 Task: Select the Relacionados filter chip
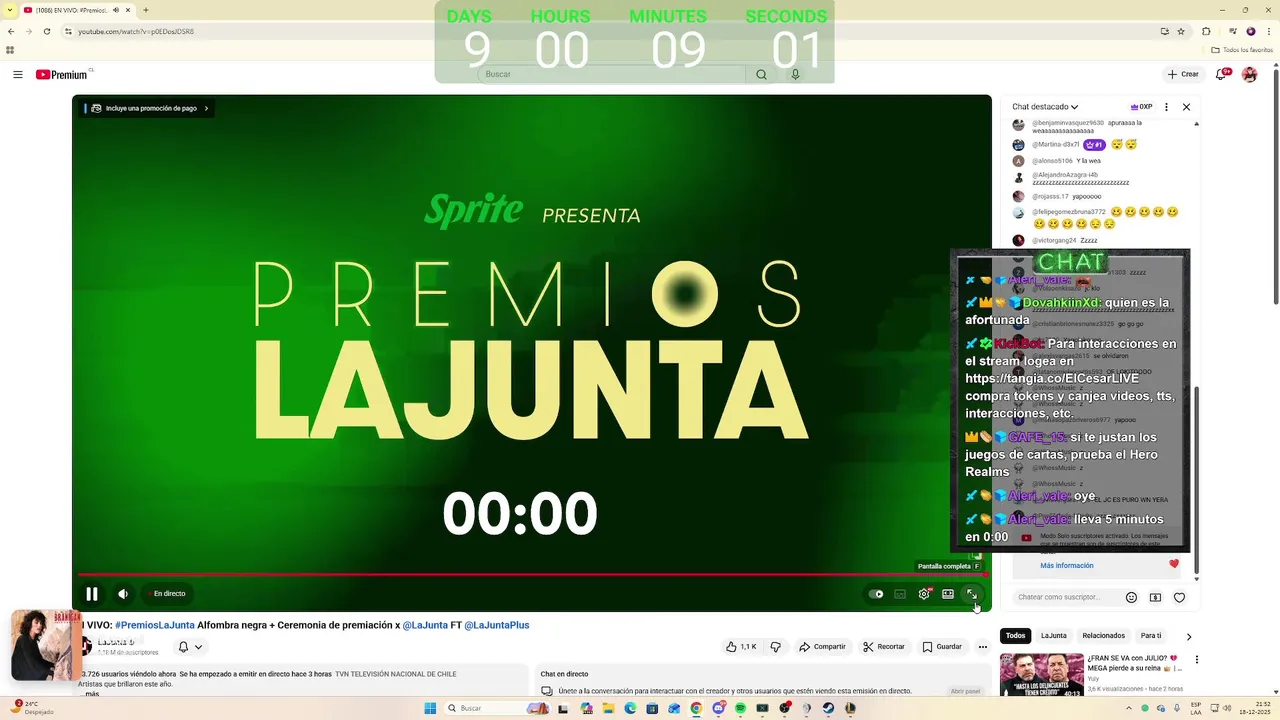(x=1103, y=636)
